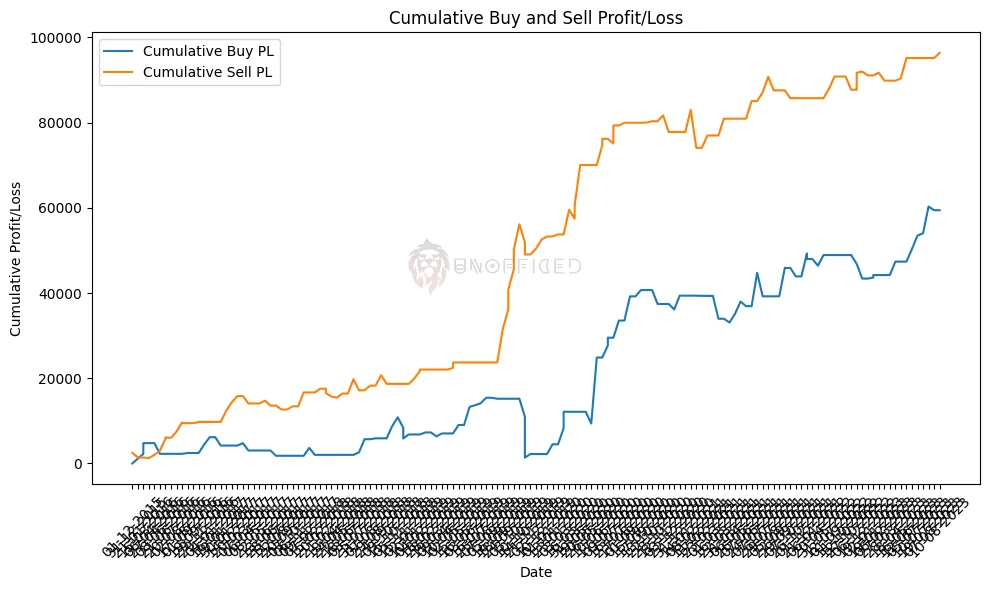
Task: Select the Cumulative Sell PL legend label
Action: click(x=207, y=71)
